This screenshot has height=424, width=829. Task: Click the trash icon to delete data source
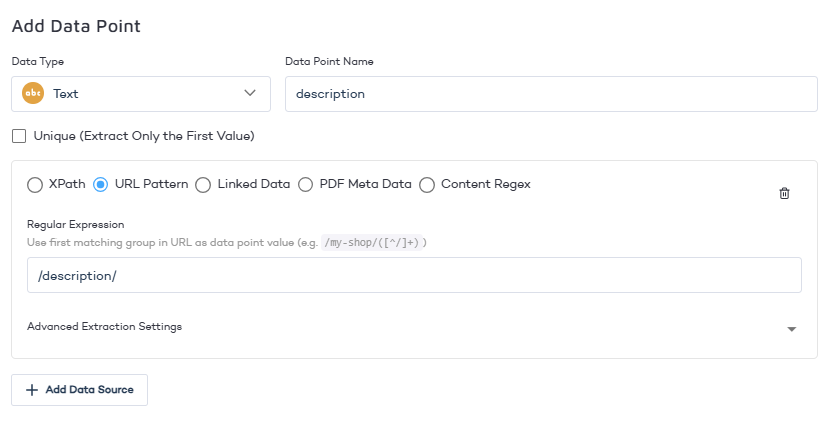tap(784, 193)
